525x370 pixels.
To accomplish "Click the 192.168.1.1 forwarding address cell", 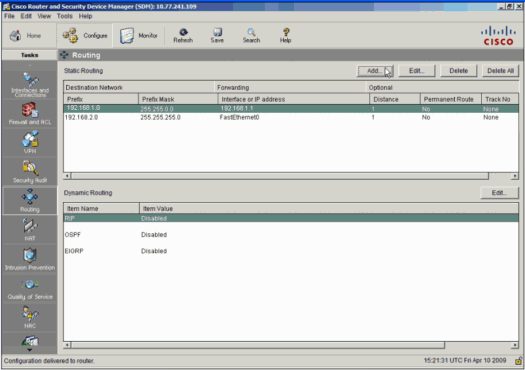I will pos(237,108).
